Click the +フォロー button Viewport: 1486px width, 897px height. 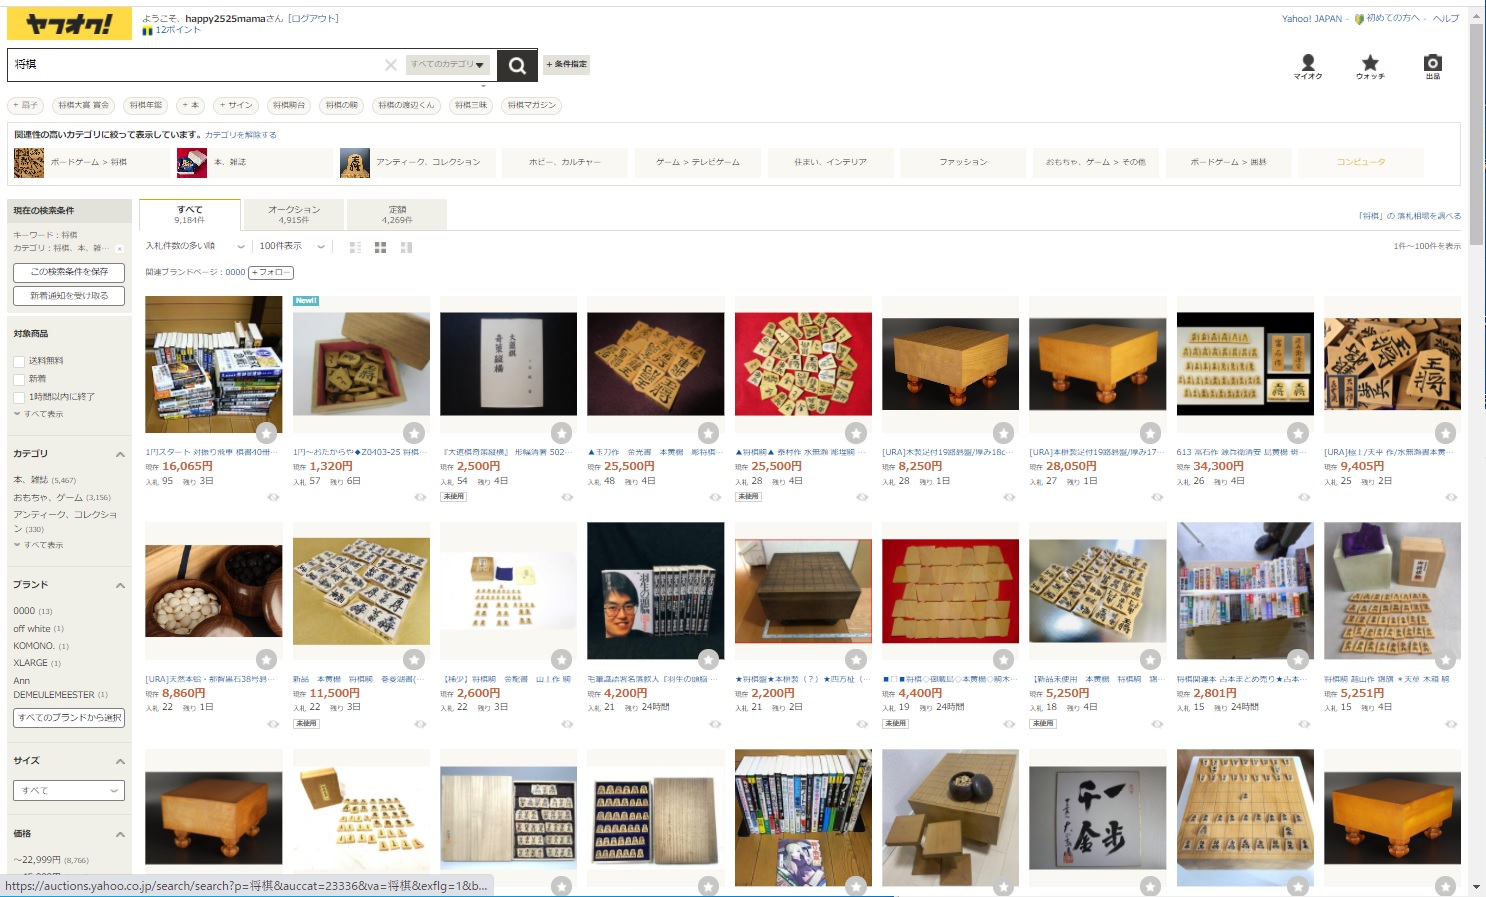point(271,272)
